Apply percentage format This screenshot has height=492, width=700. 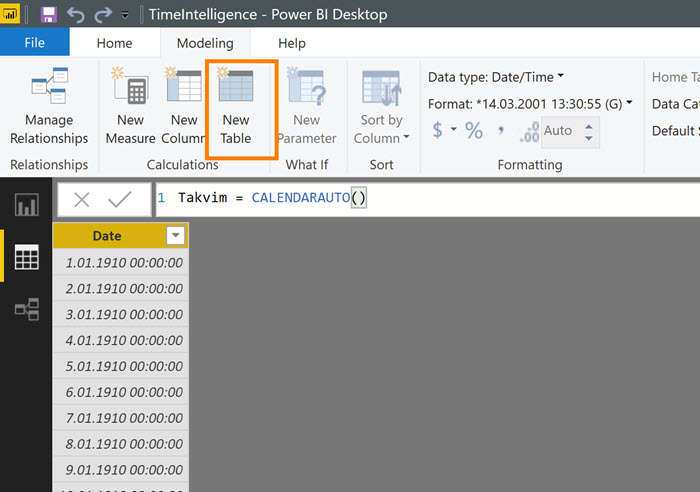coord(474,130)
